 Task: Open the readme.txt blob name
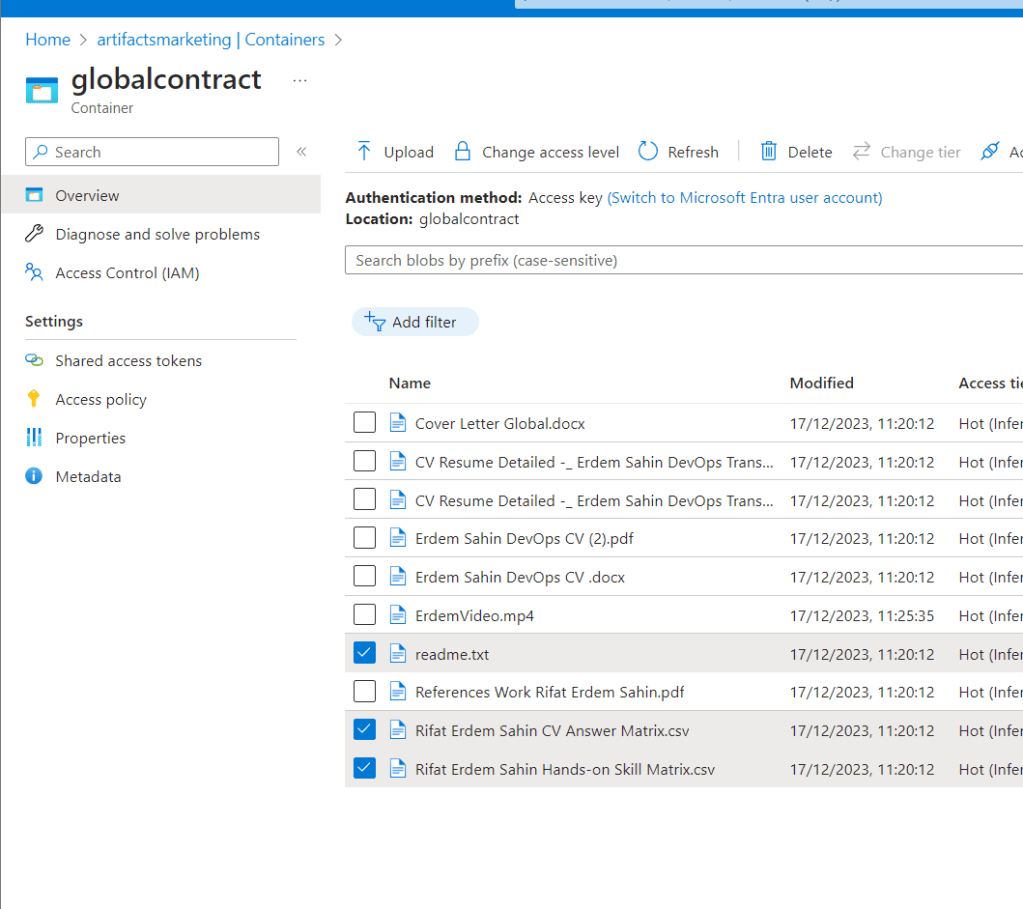tap(451, 654)
